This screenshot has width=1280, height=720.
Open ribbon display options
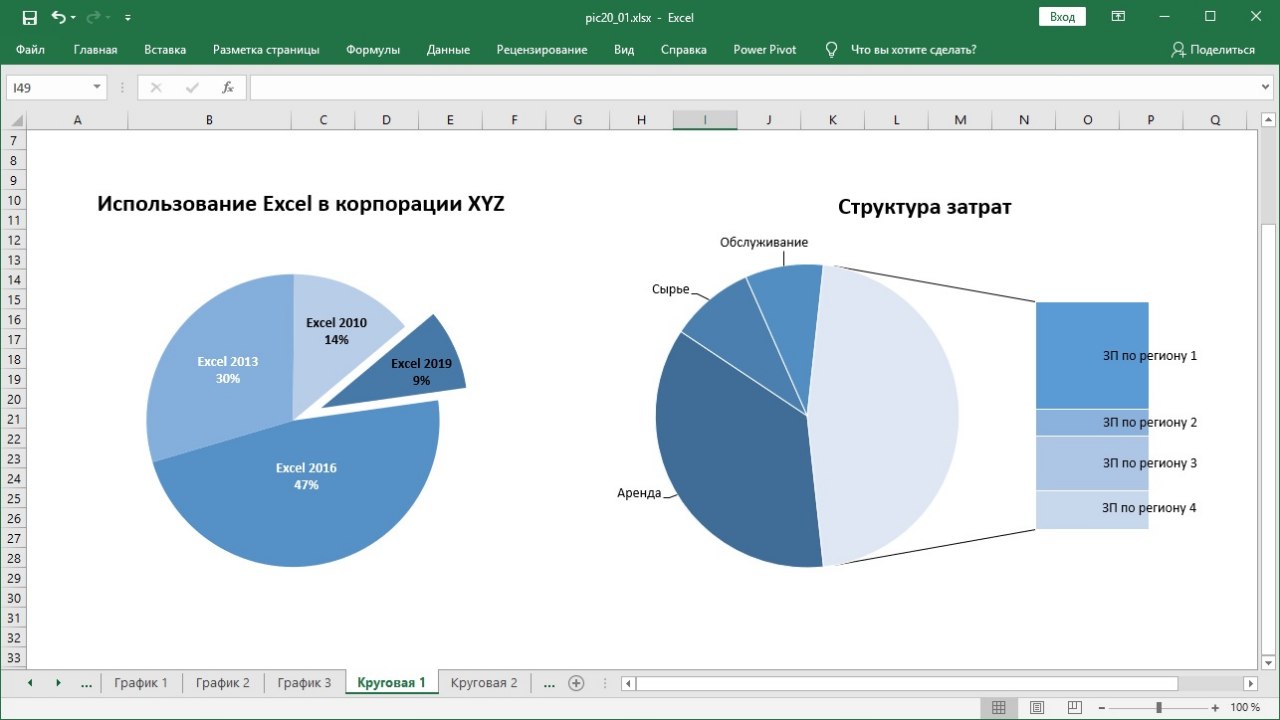pyautogui.click(x=1118, y=17)
